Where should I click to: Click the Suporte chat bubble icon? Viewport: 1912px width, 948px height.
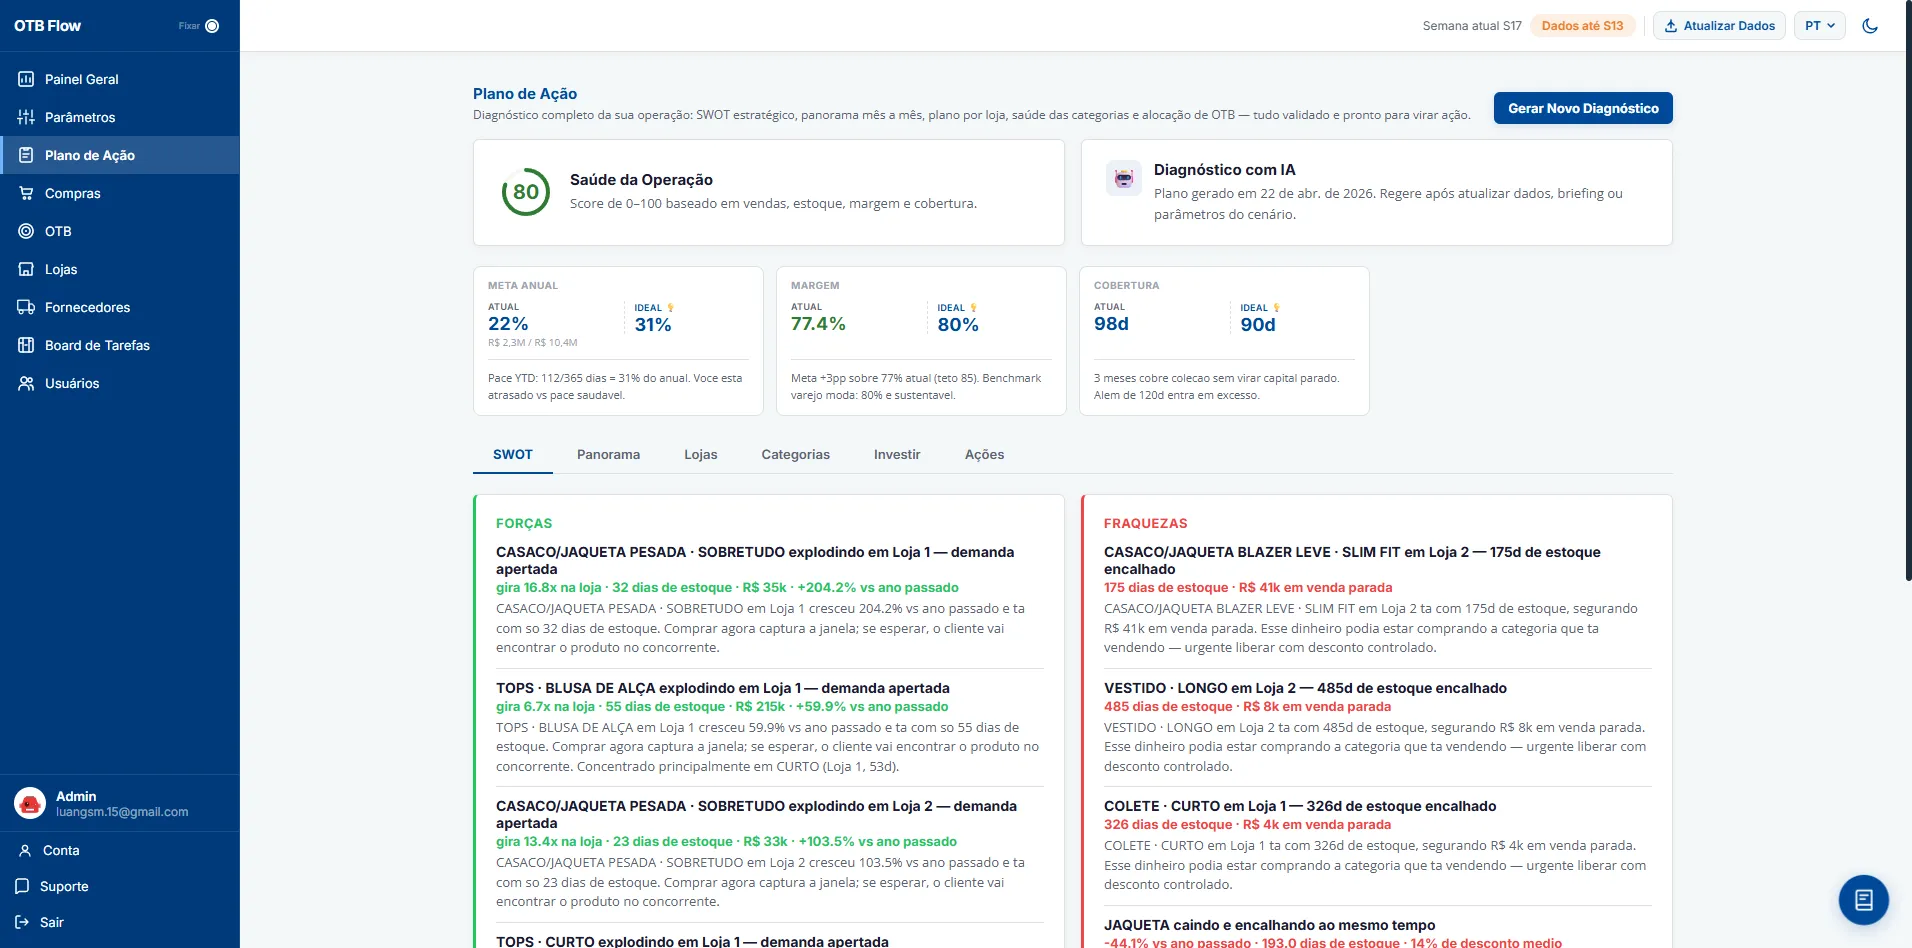(22, 886)
